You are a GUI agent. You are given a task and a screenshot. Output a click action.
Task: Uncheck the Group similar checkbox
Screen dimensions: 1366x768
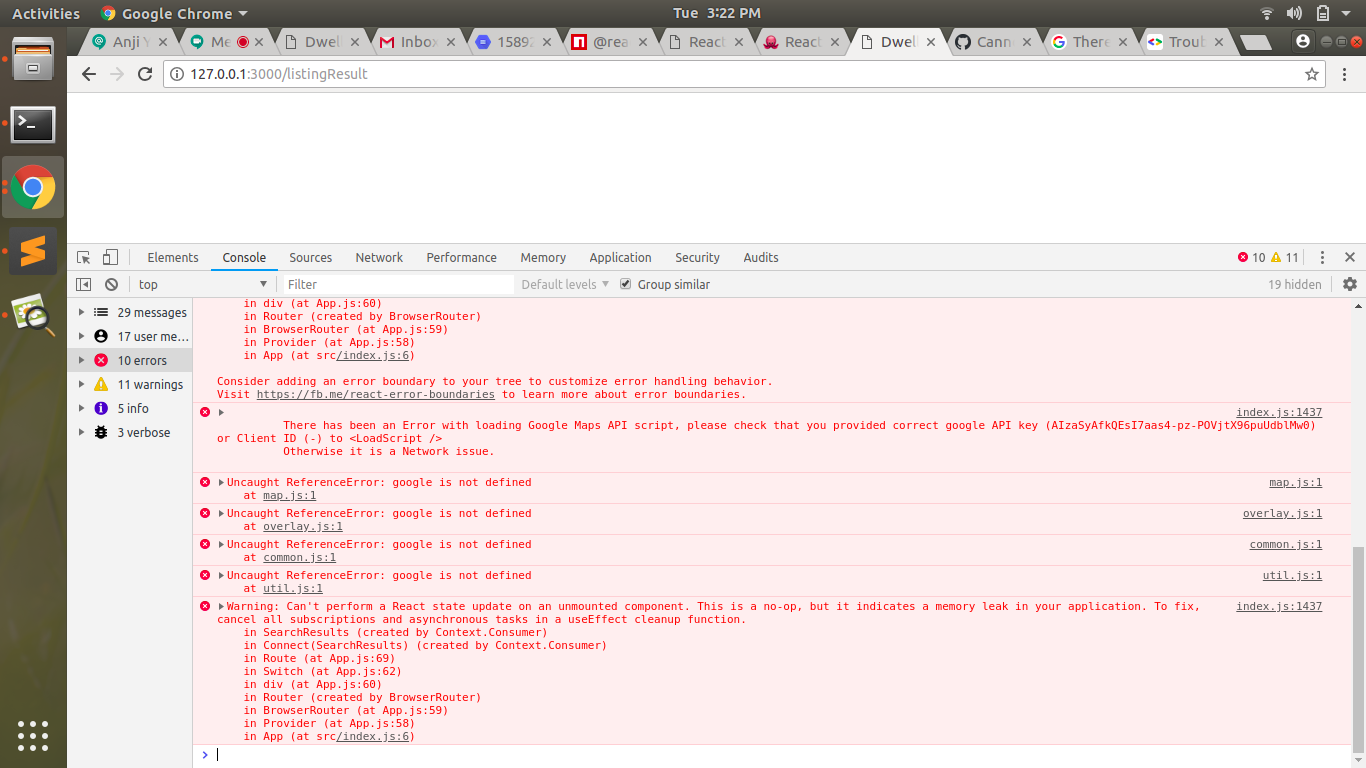pos(625,284)
